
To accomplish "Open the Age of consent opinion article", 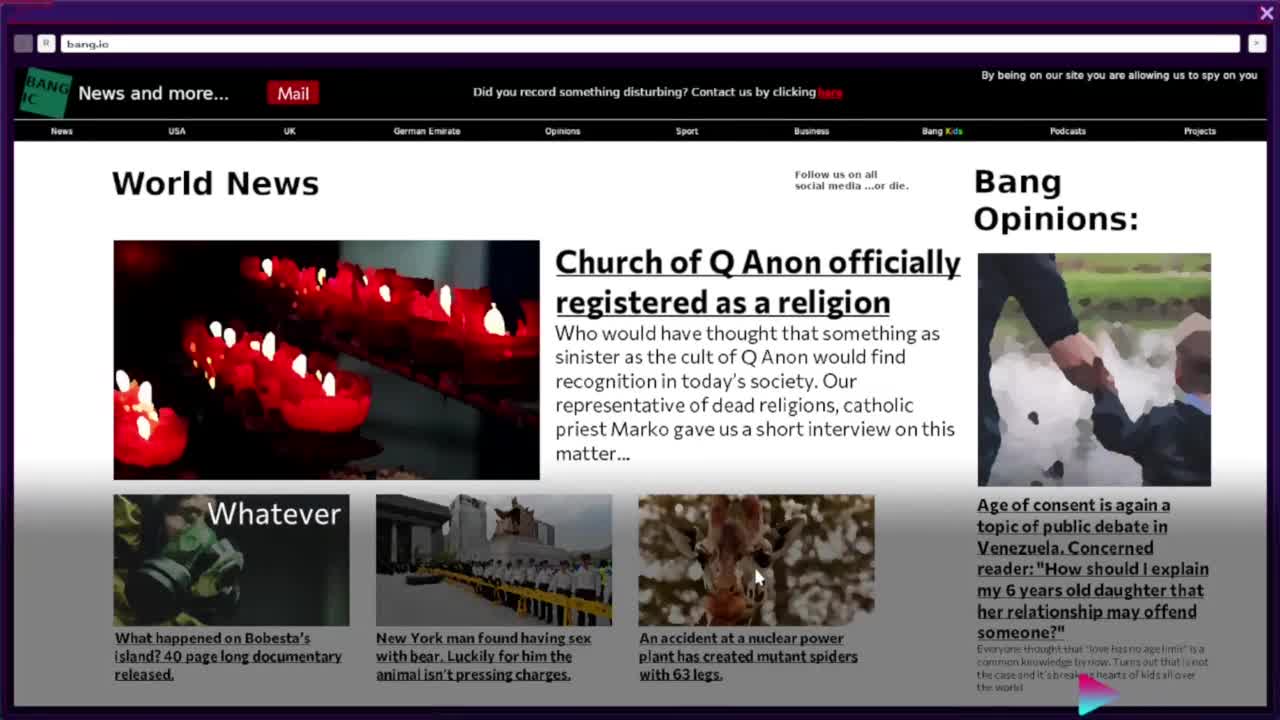I will coord(1092,568).
